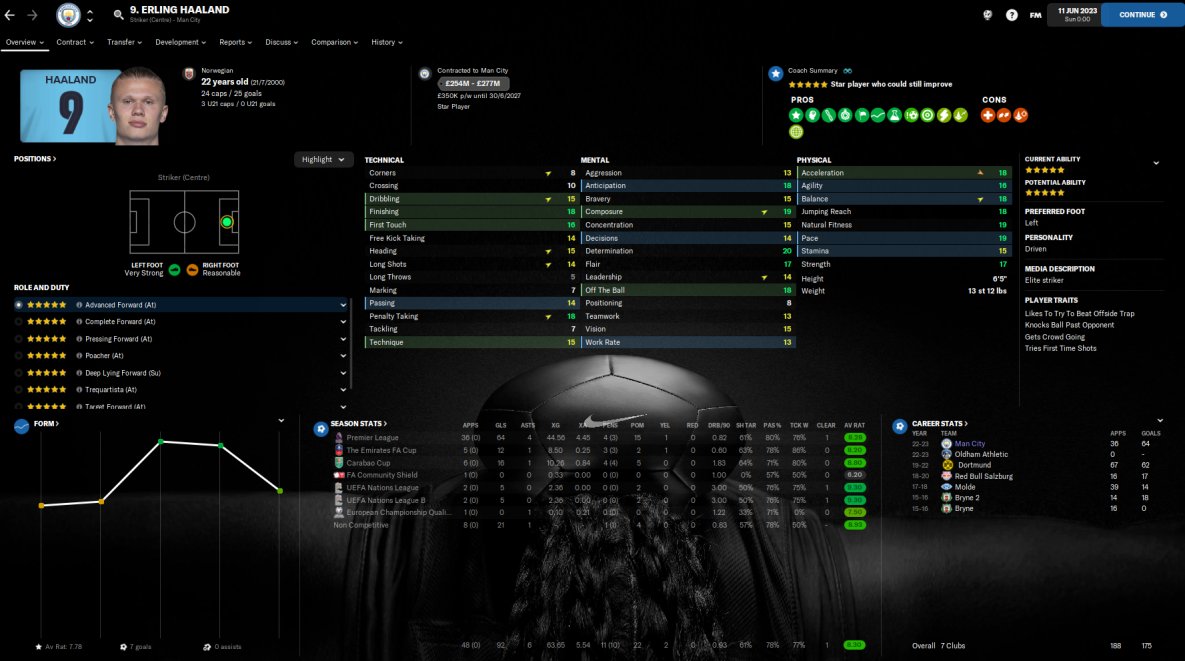Click the Man City career row link
1185x661 pixels.
(970, 444)
